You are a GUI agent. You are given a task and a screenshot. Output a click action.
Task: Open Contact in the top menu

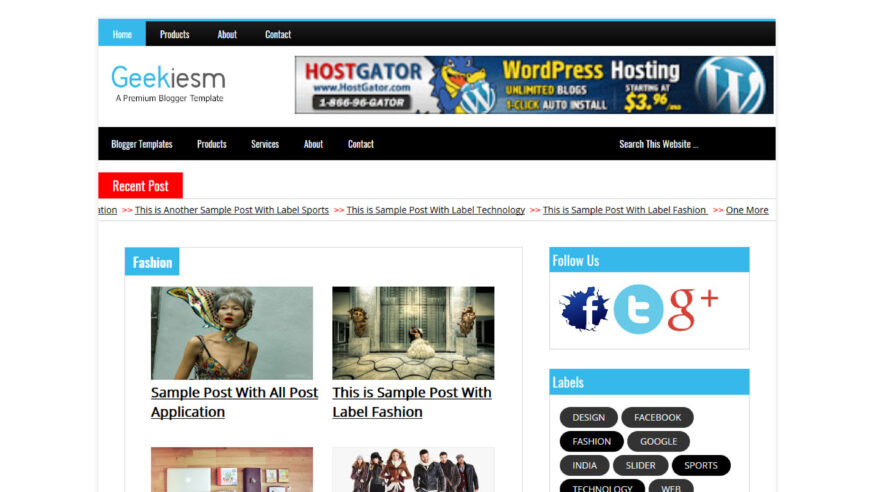point(278,34)
